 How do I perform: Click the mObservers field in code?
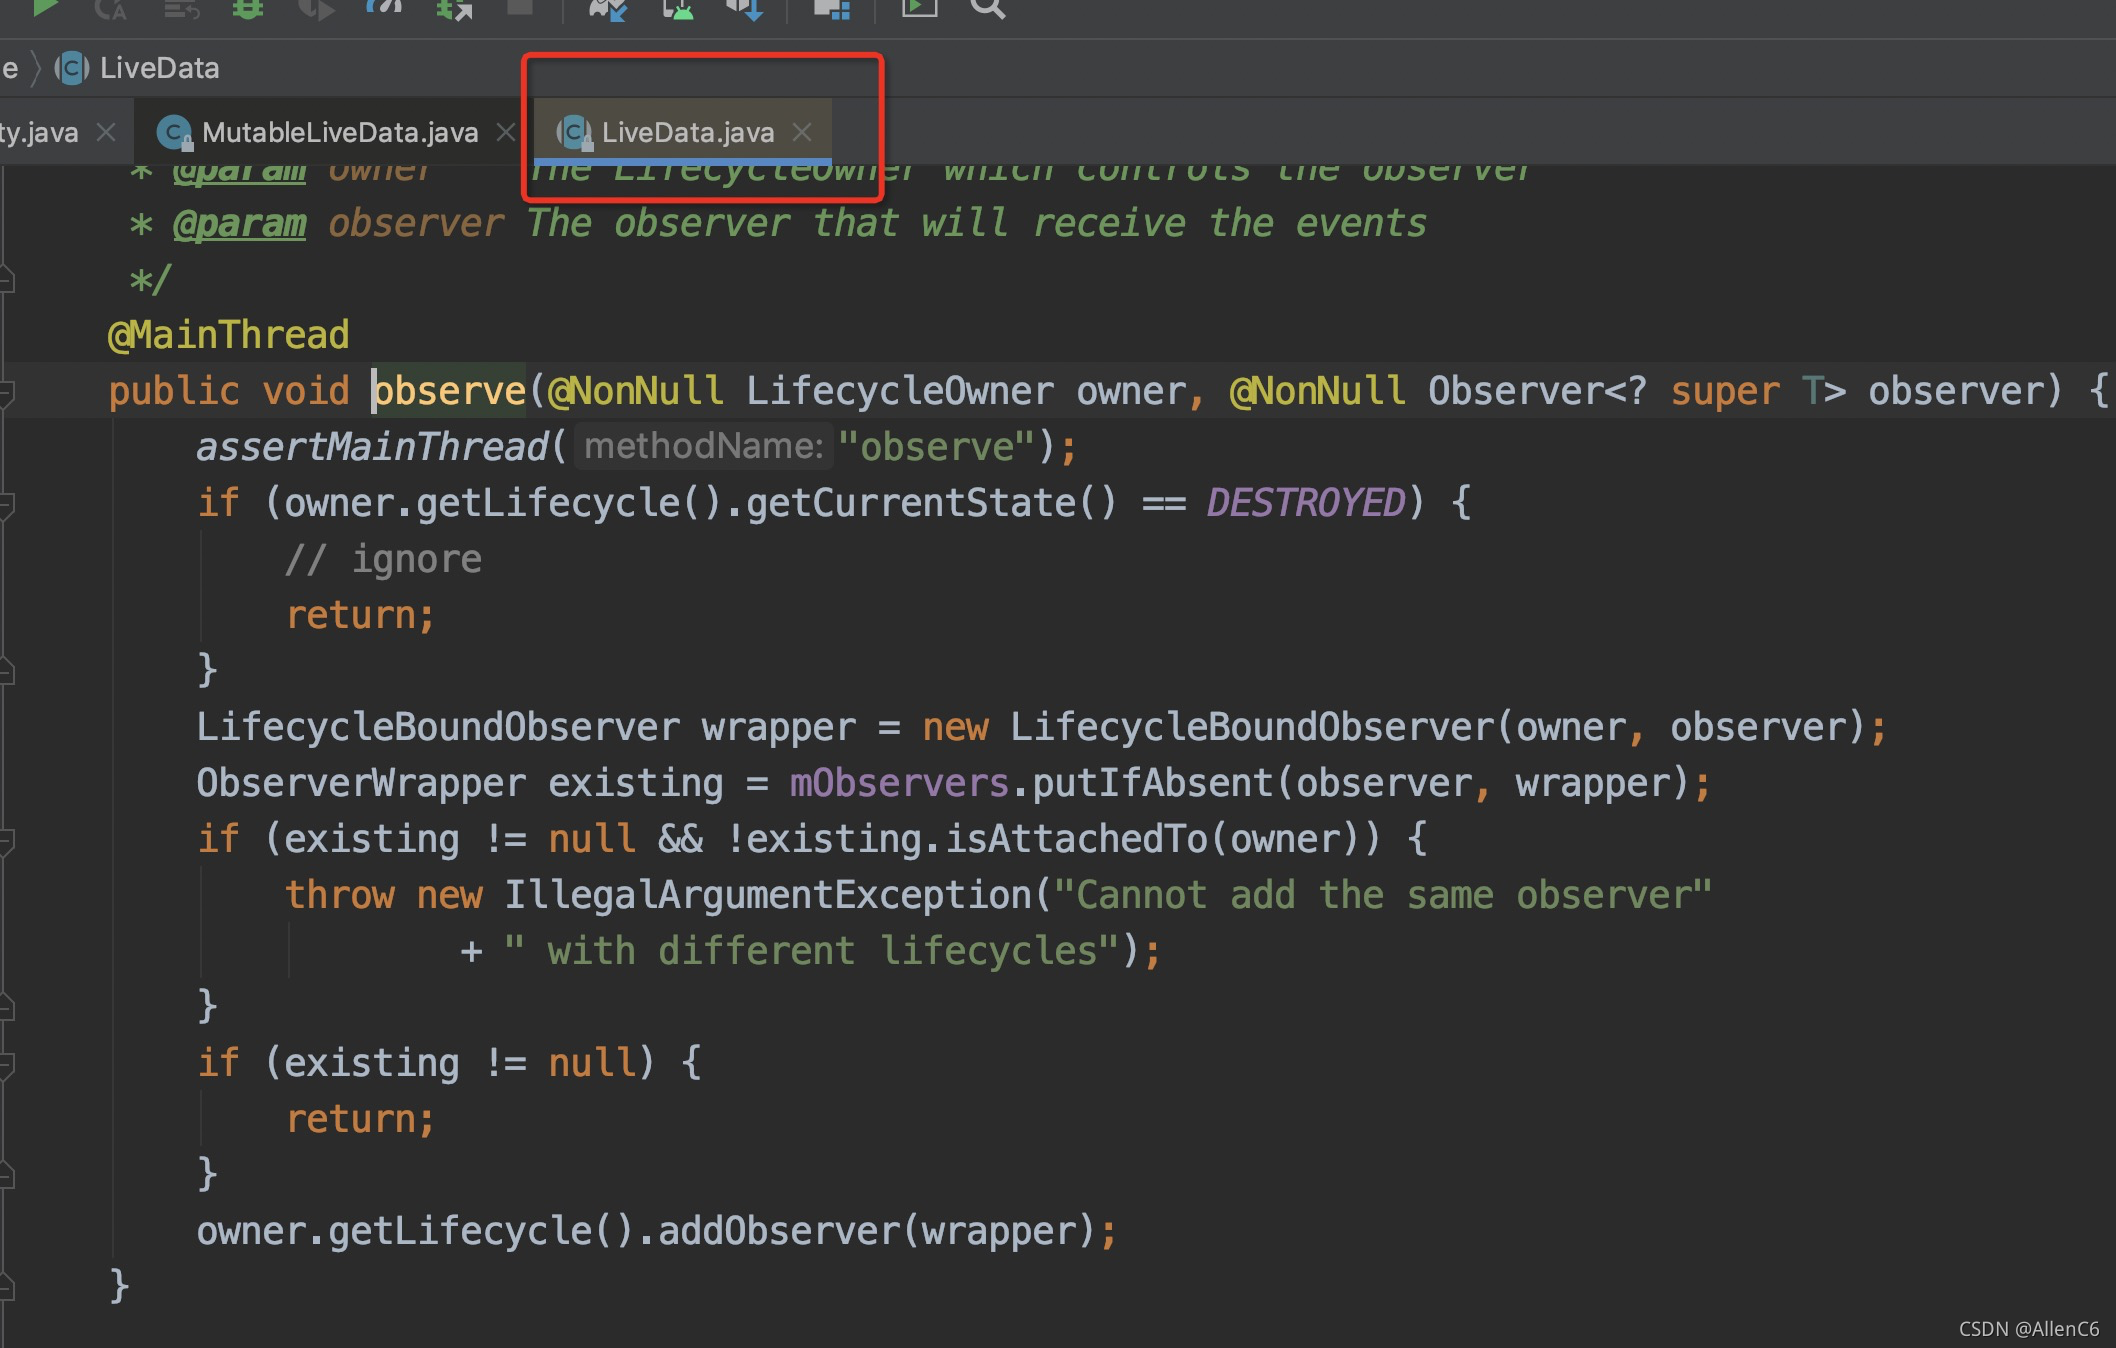tap(898, 783)
